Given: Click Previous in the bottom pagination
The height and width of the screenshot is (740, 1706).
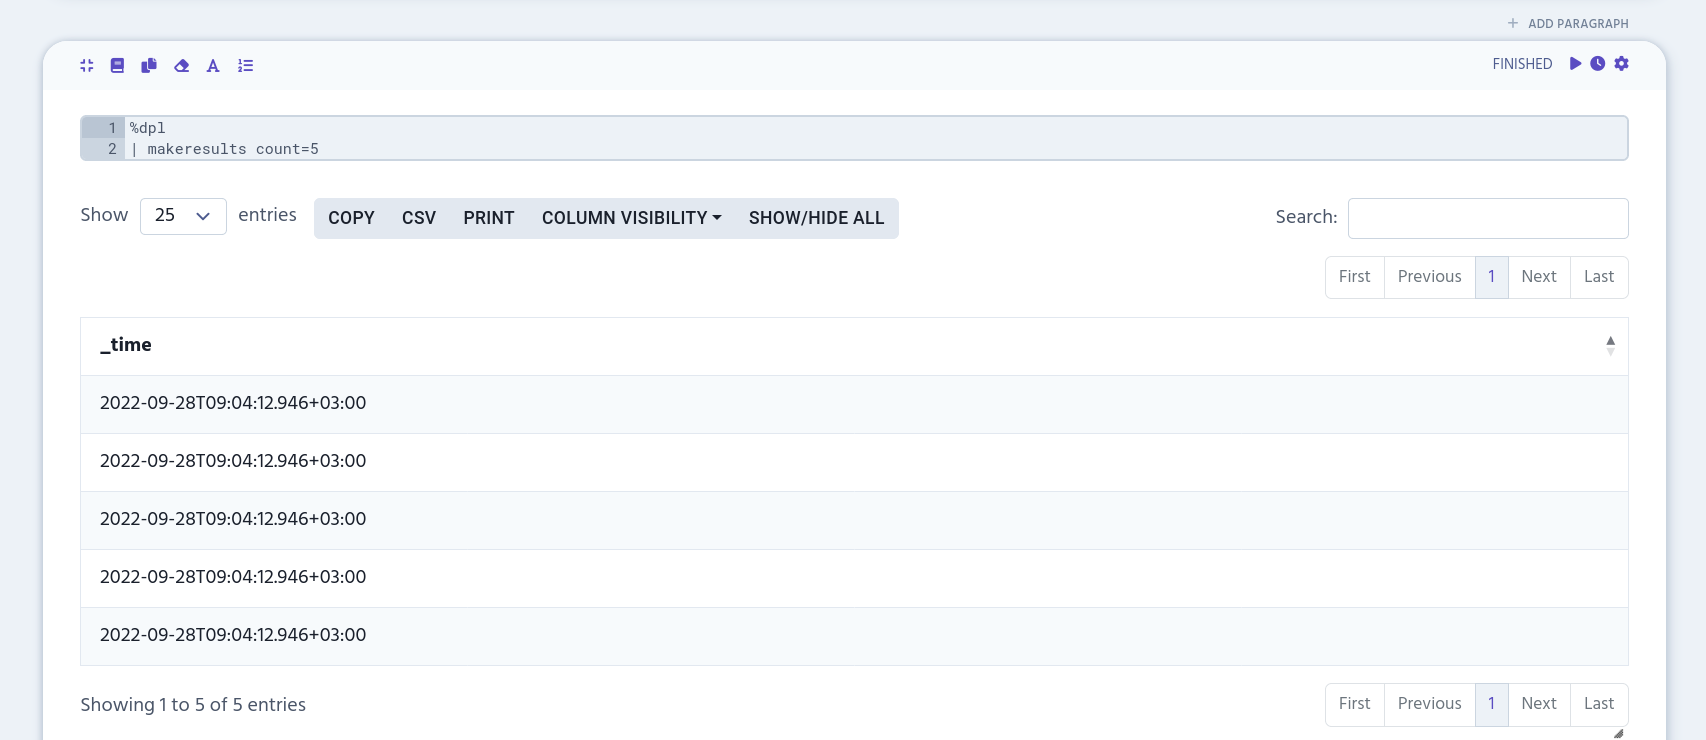Looking at the screenshot, I should pyautogui.click(x=1430, y=704).
